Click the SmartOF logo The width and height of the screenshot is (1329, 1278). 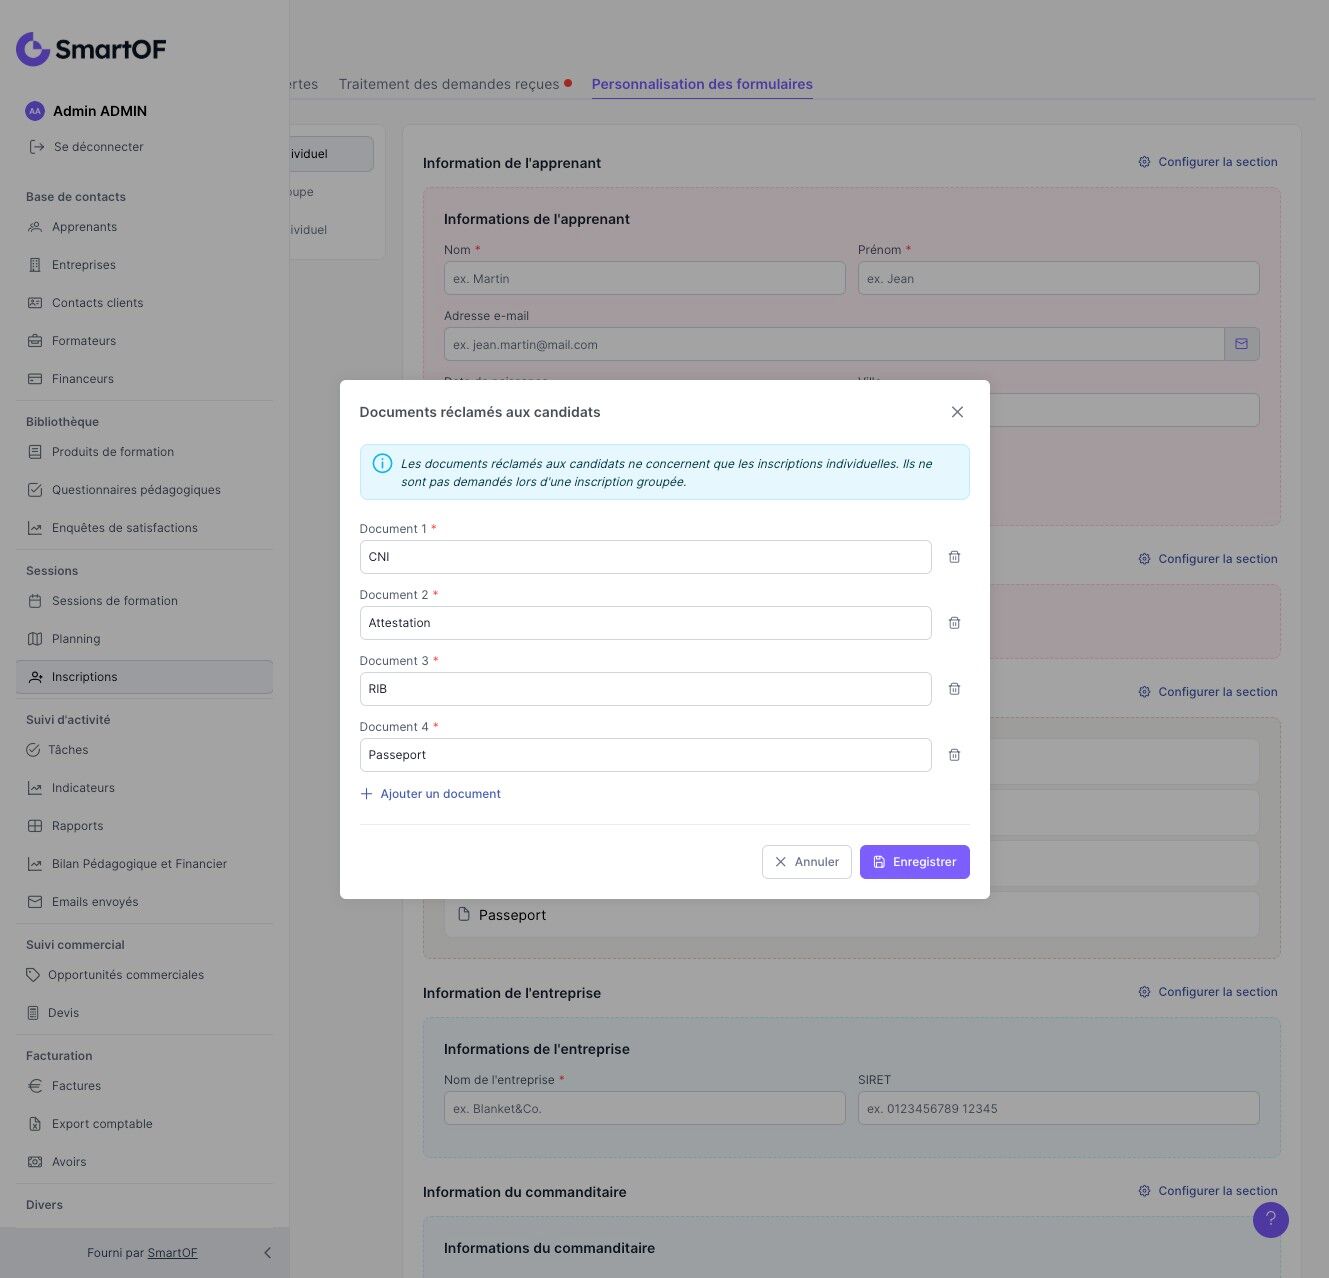coord(91,49)
